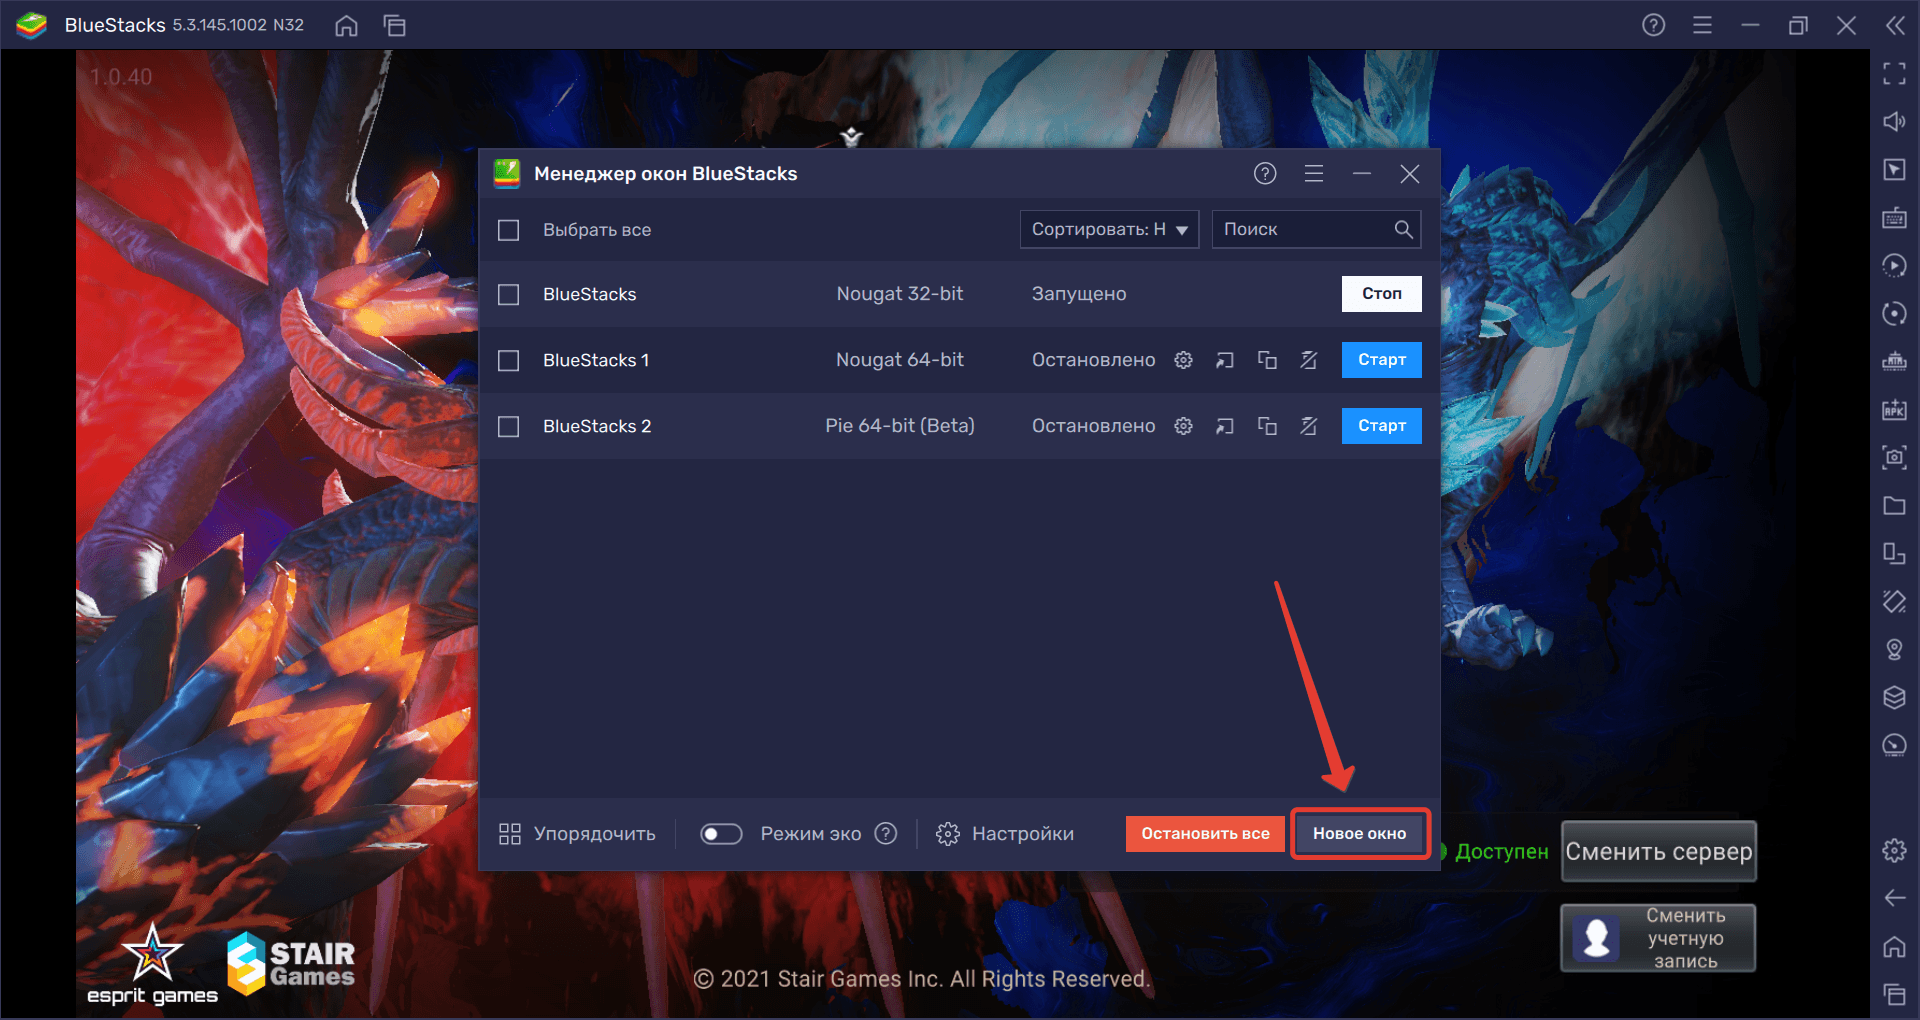Open BlueStacks home icon in title bar

346,25
